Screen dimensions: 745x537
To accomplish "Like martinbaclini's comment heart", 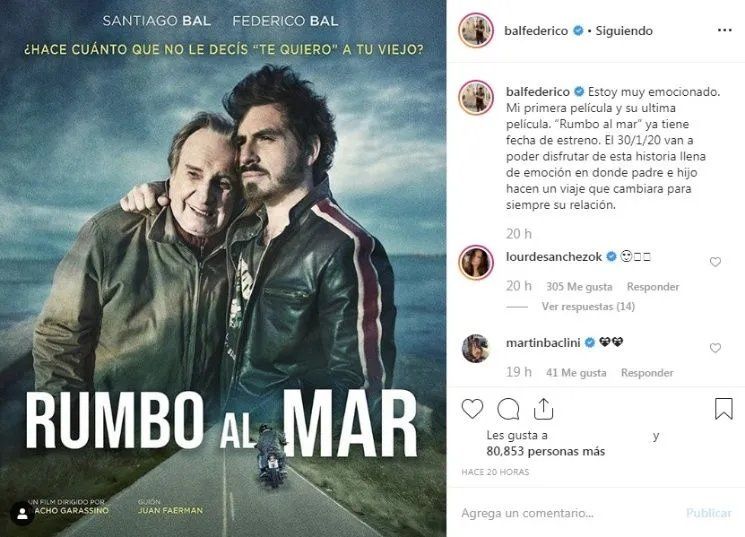I will [715, 348].
